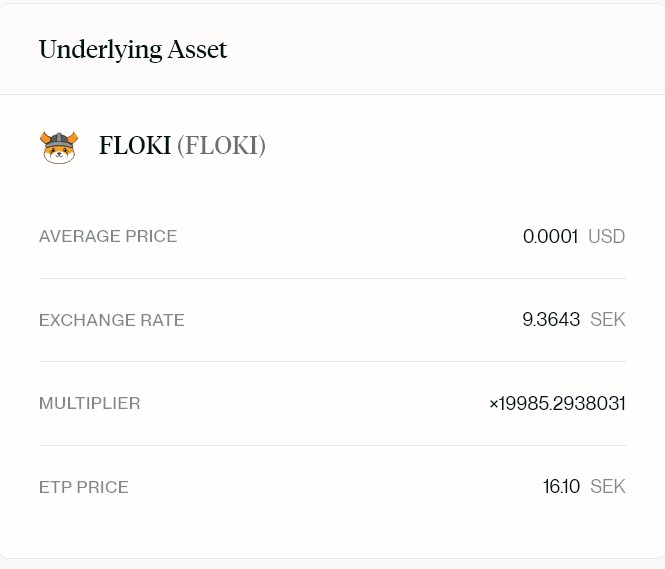
Task: Click the divider line below Exchange Rate row
Action: [332, 362]
